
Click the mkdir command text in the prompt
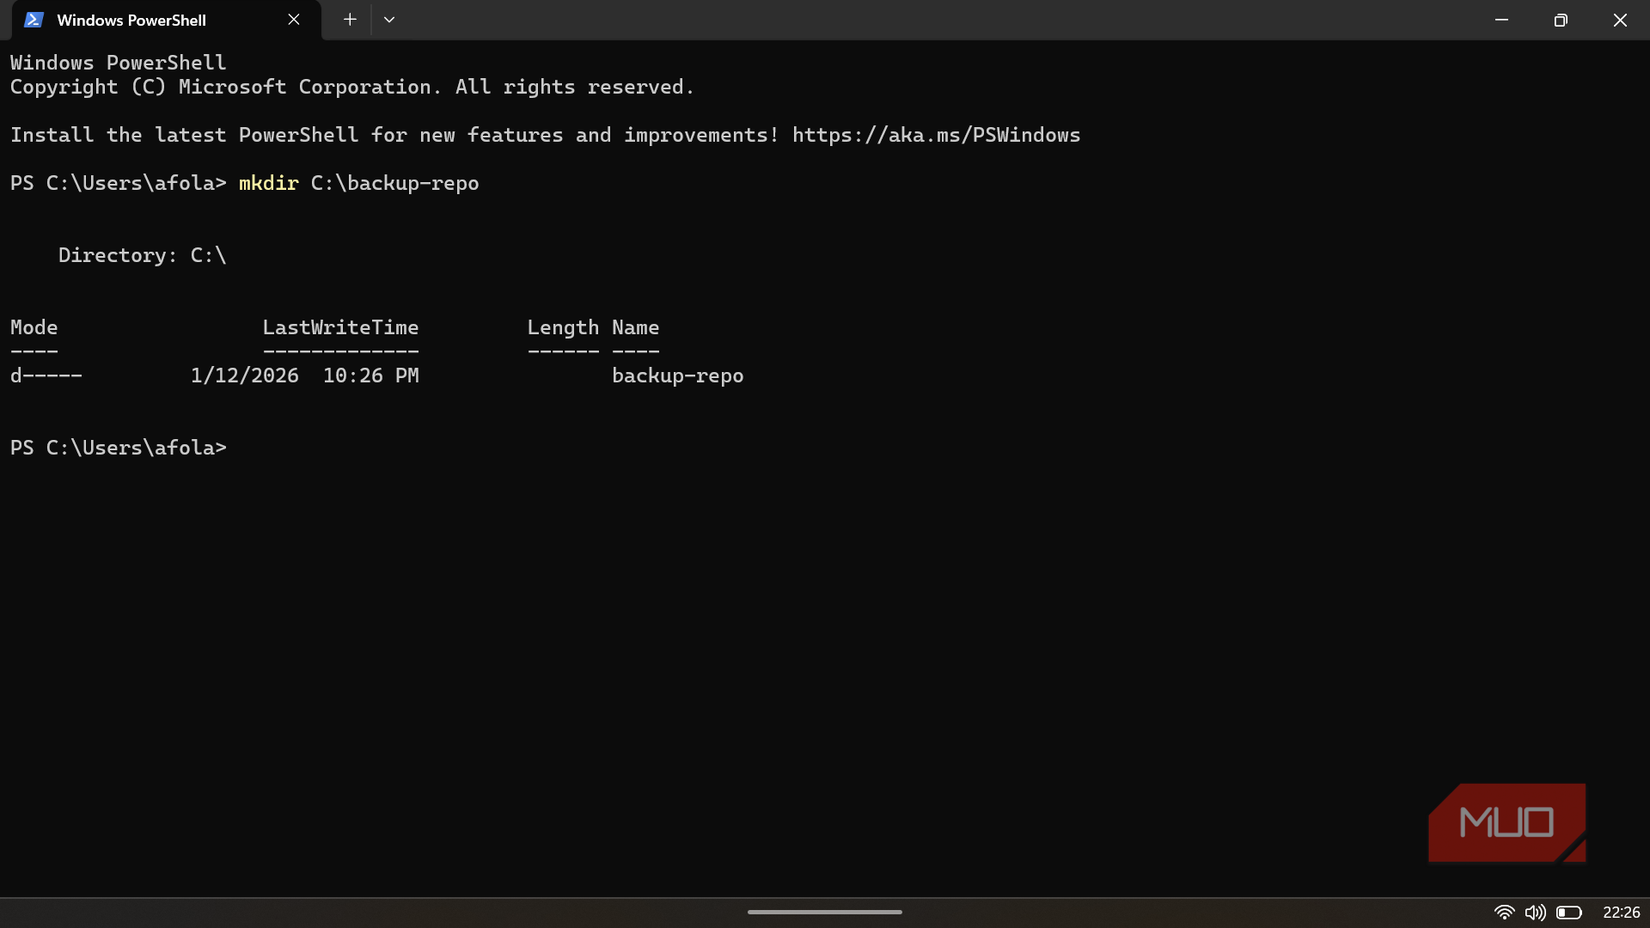click(268, 183)
